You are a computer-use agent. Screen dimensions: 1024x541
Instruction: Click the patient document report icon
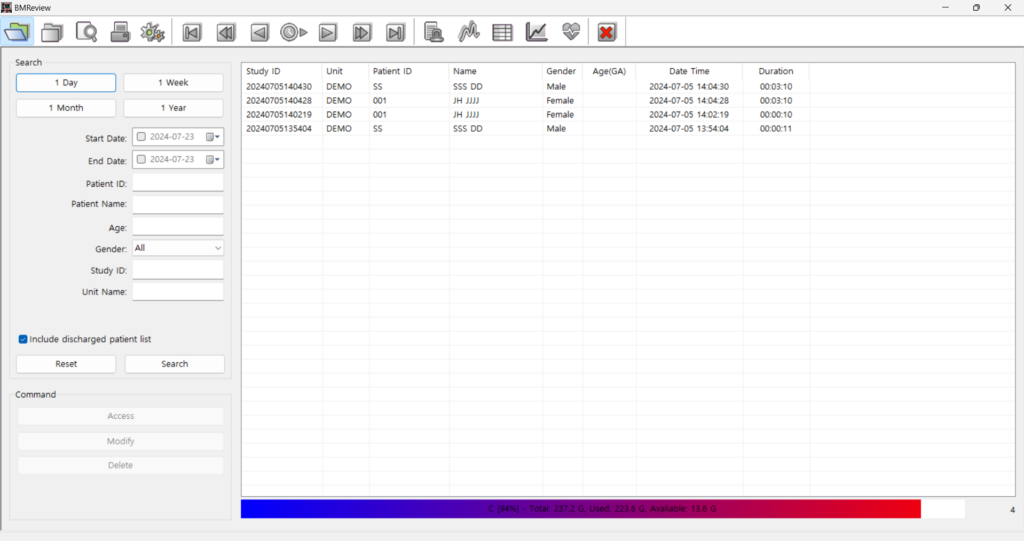pos(434,31)
